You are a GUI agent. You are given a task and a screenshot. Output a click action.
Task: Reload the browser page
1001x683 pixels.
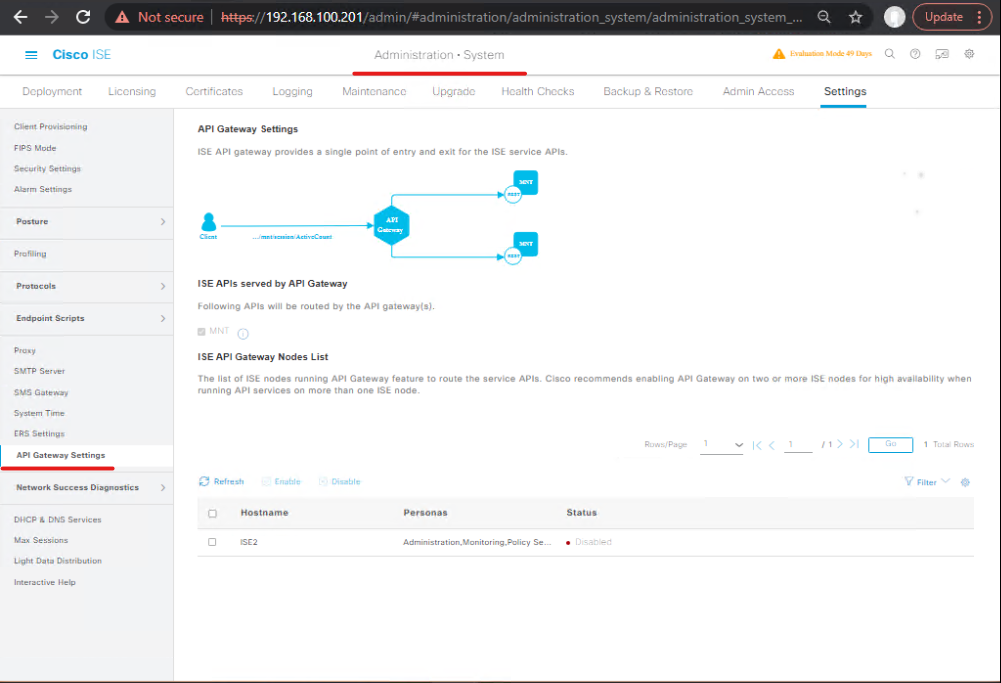point(83,17)
